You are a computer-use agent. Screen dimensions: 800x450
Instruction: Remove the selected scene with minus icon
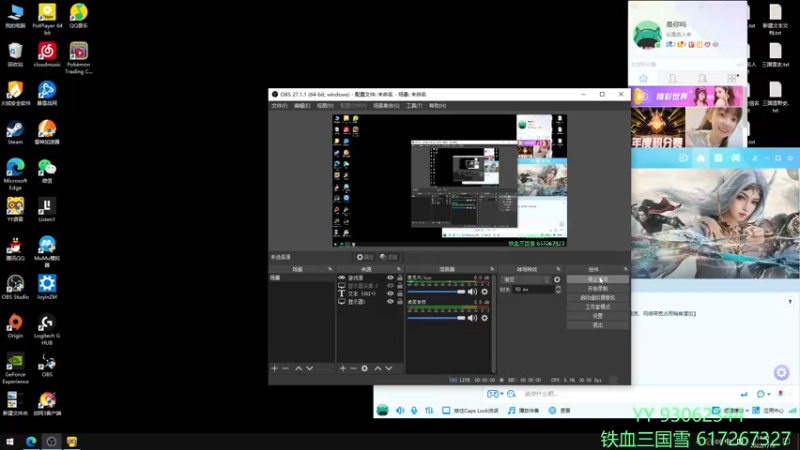285,368
